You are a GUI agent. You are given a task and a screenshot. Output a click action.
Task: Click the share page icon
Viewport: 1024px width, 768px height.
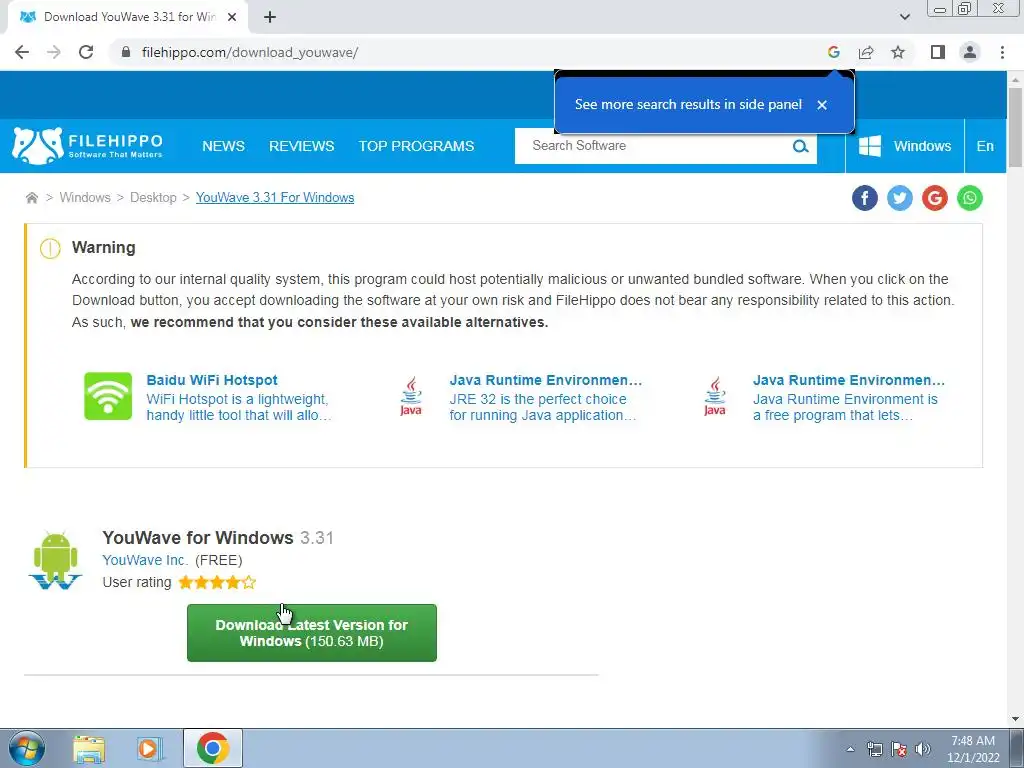(x=866, y=52)
